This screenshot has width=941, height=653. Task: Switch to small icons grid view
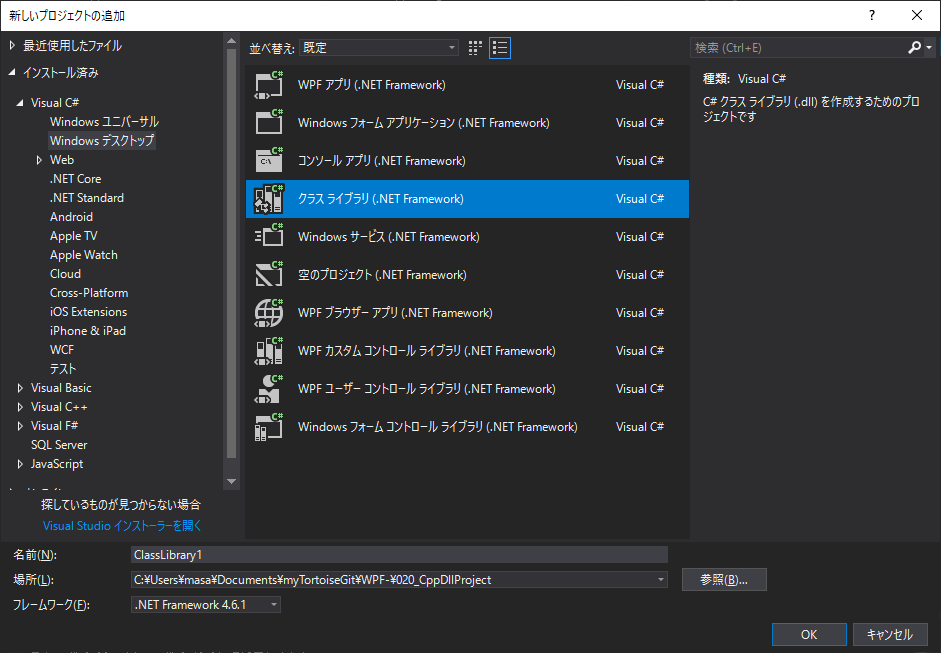pos(475,48)
